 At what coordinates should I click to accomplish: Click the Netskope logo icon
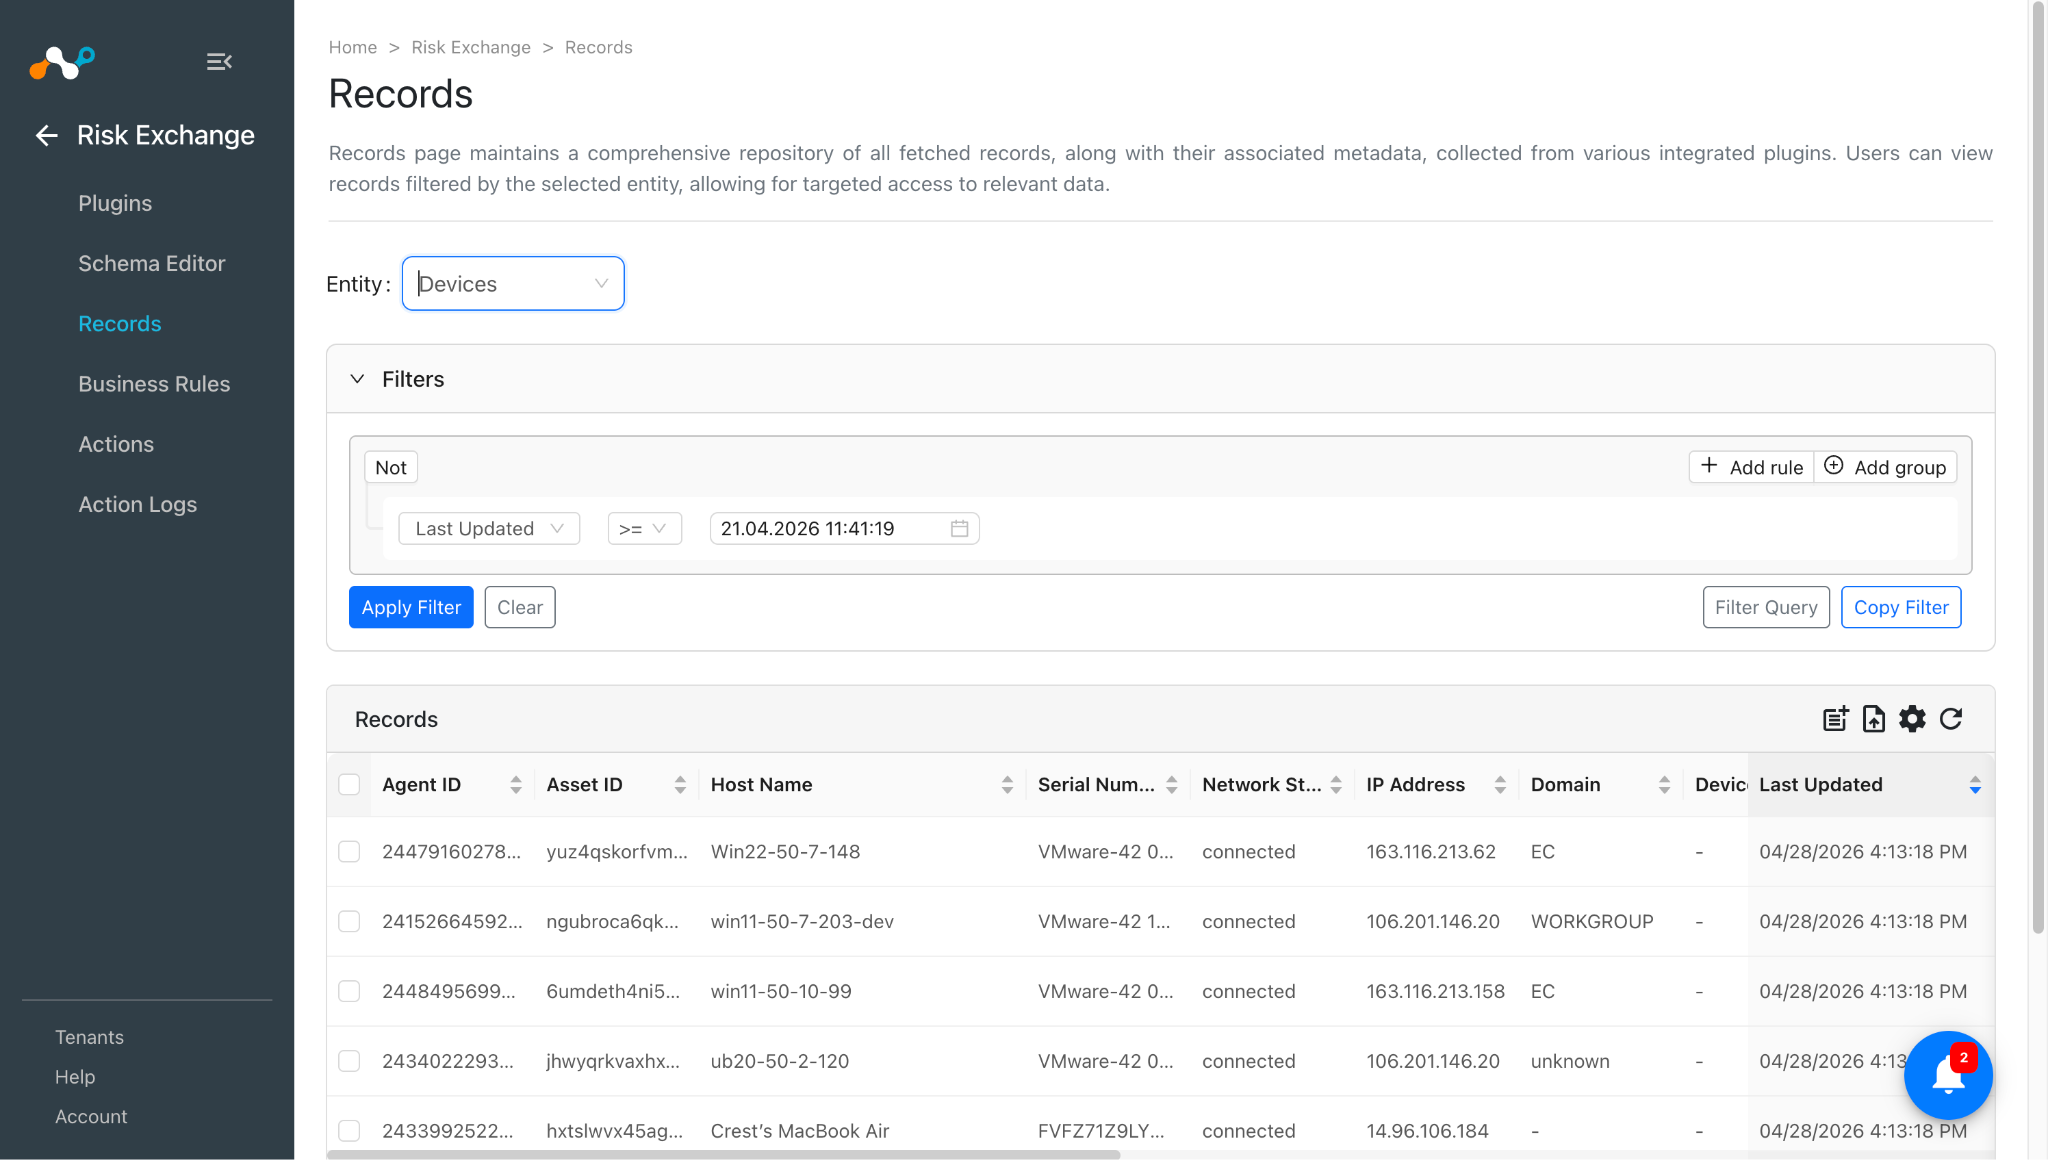tap(62, 62)
